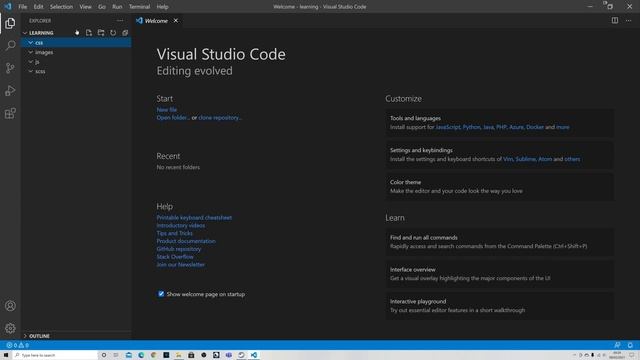Click the Open folder link

click(x=173, y=118)
